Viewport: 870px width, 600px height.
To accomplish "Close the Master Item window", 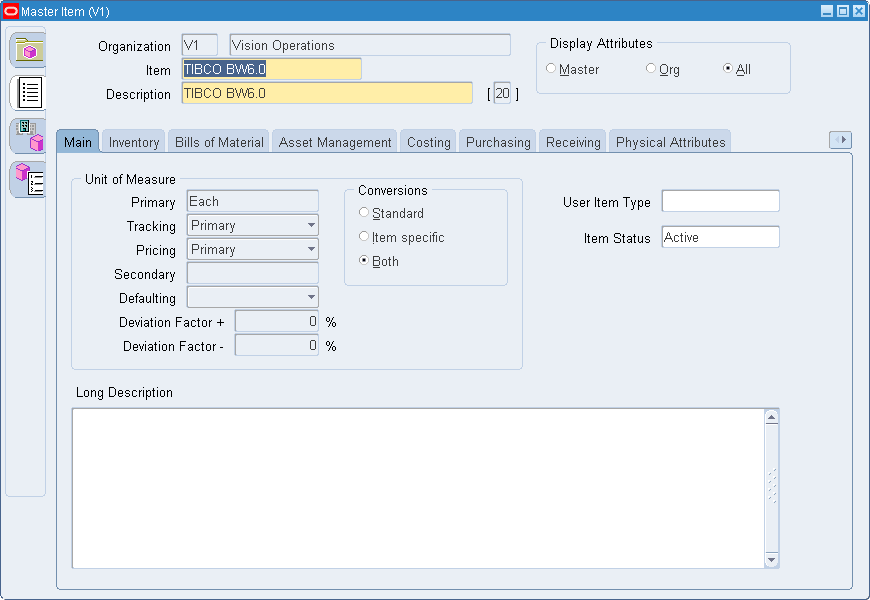I will click(x=859, y=11).
